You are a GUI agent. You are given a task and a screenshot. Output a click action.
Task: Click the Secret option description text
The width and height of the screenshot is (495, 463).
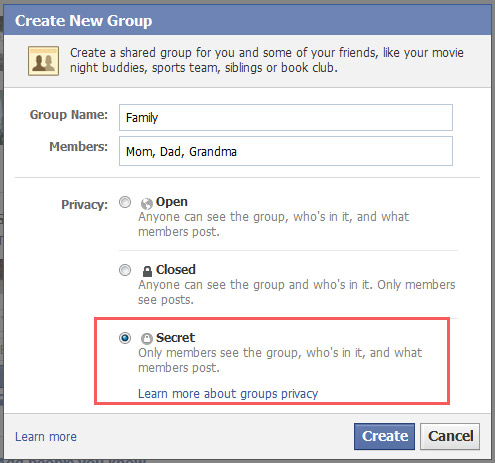pyautogui.click(x=280, y=360)
